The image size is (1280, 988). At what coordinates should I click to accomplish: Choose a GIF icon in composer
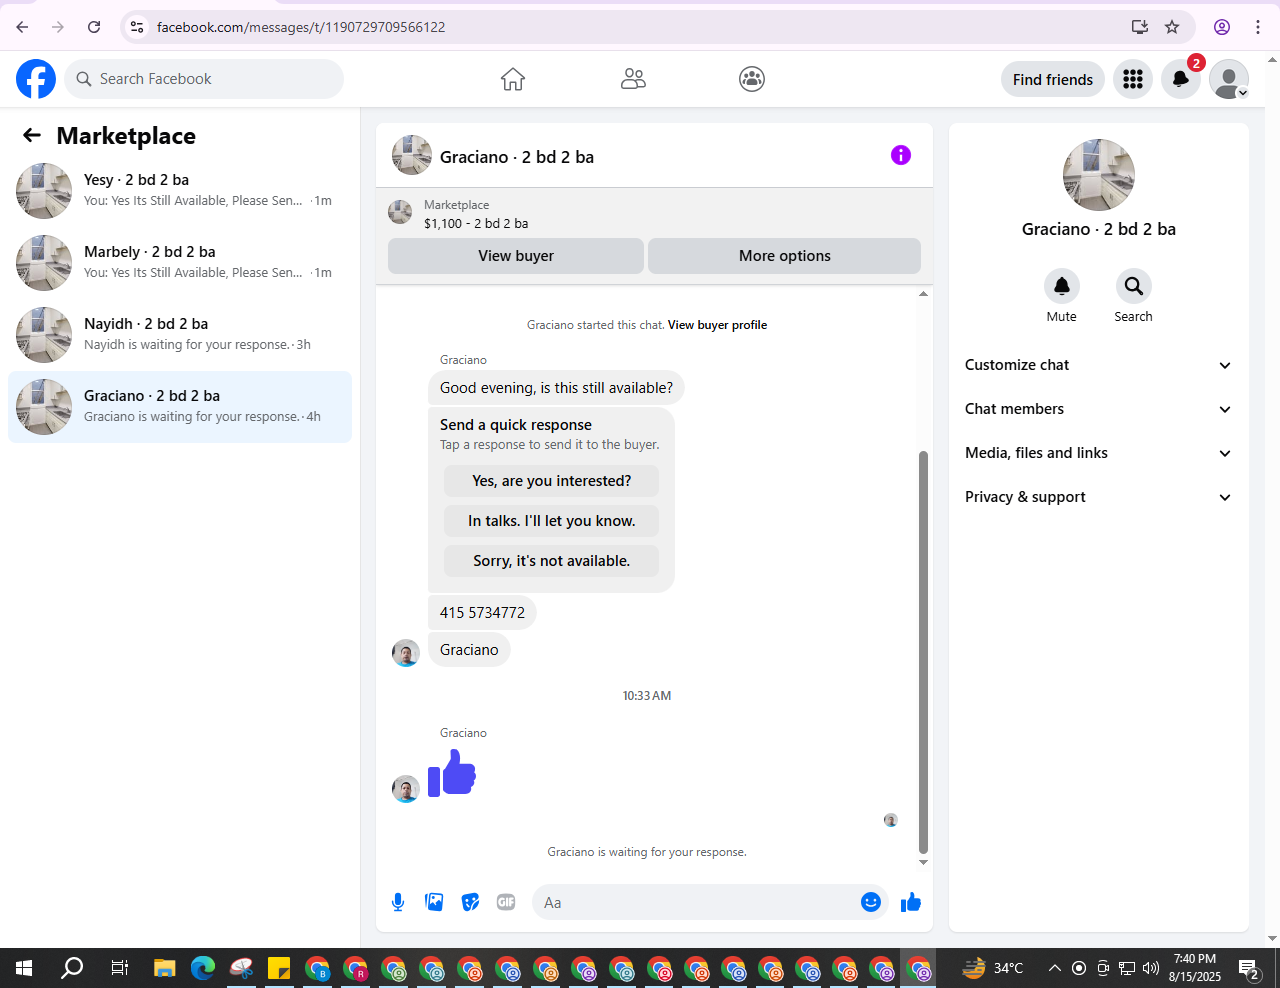(x=506, y=902)
